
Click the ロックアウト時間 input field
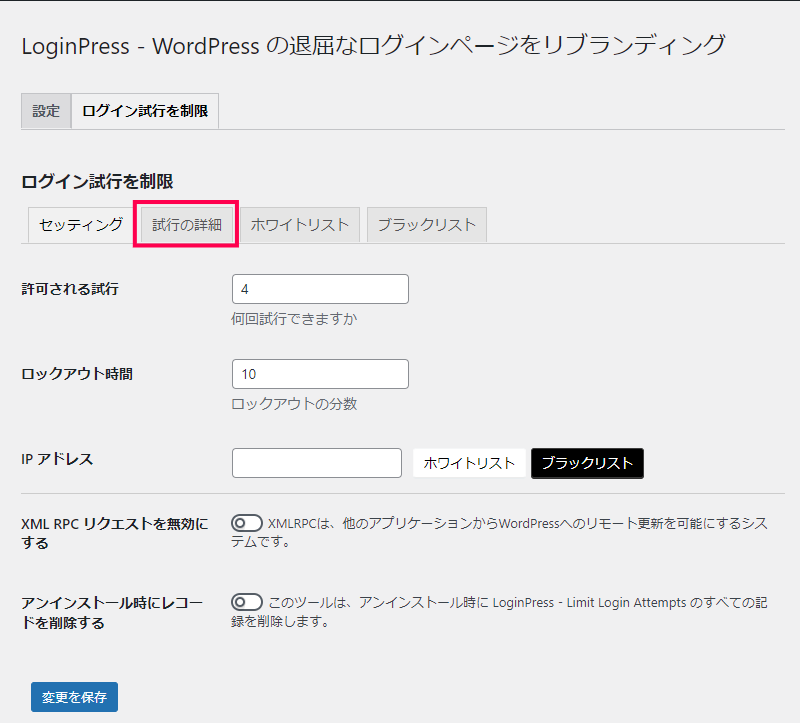(320, 374)
